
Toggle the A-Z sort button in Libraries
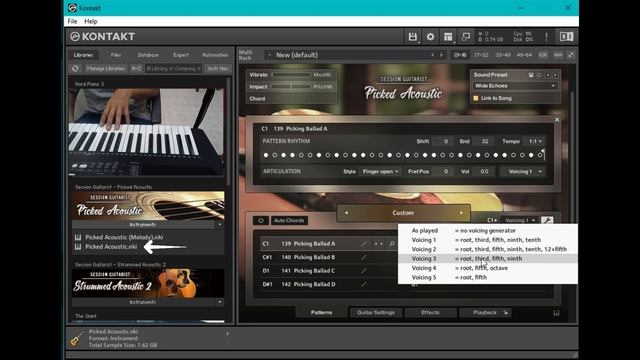click(x=136, y=68)
